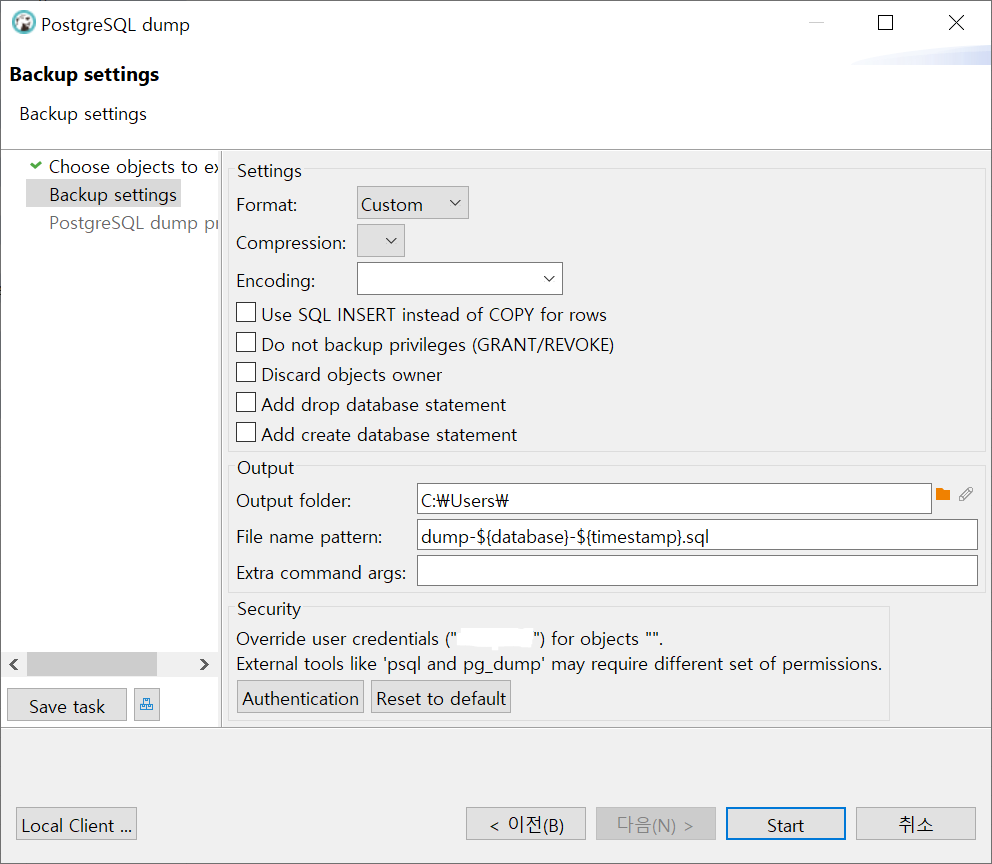The image size is (992, 864).
Task: Click the right arrow of the sidebar scrollbar
Action: 204,665
